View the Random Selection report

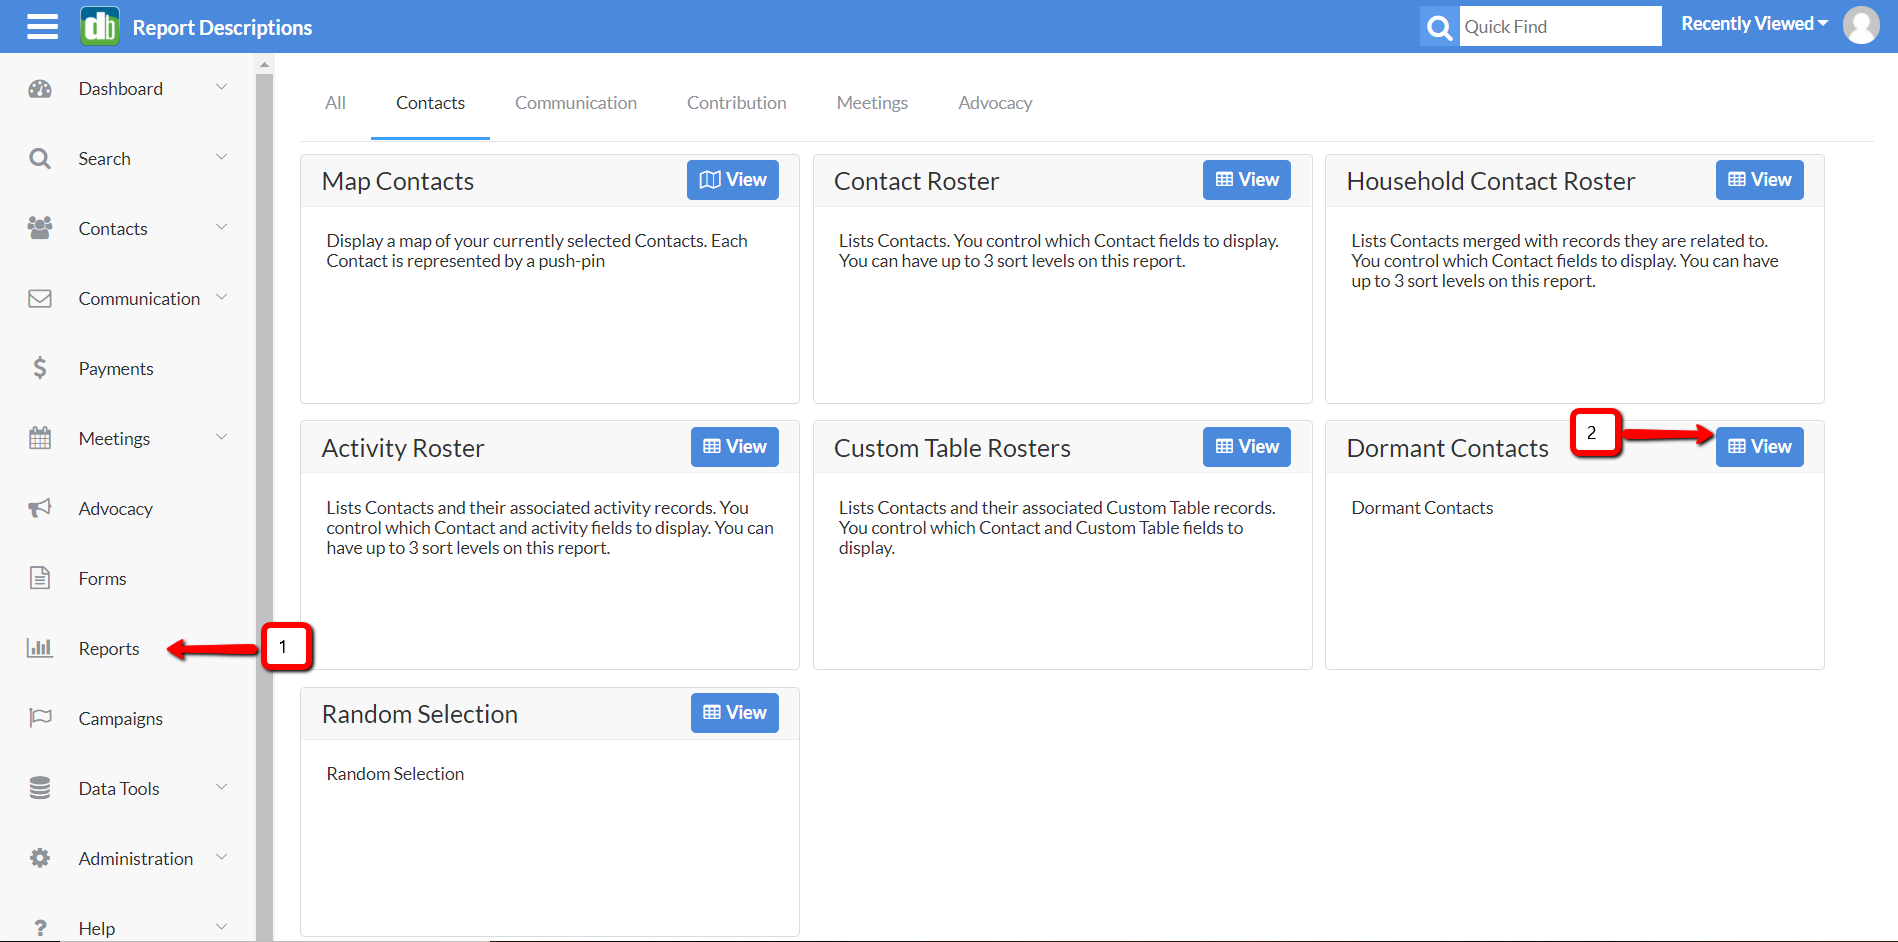[x=735, y=713]
